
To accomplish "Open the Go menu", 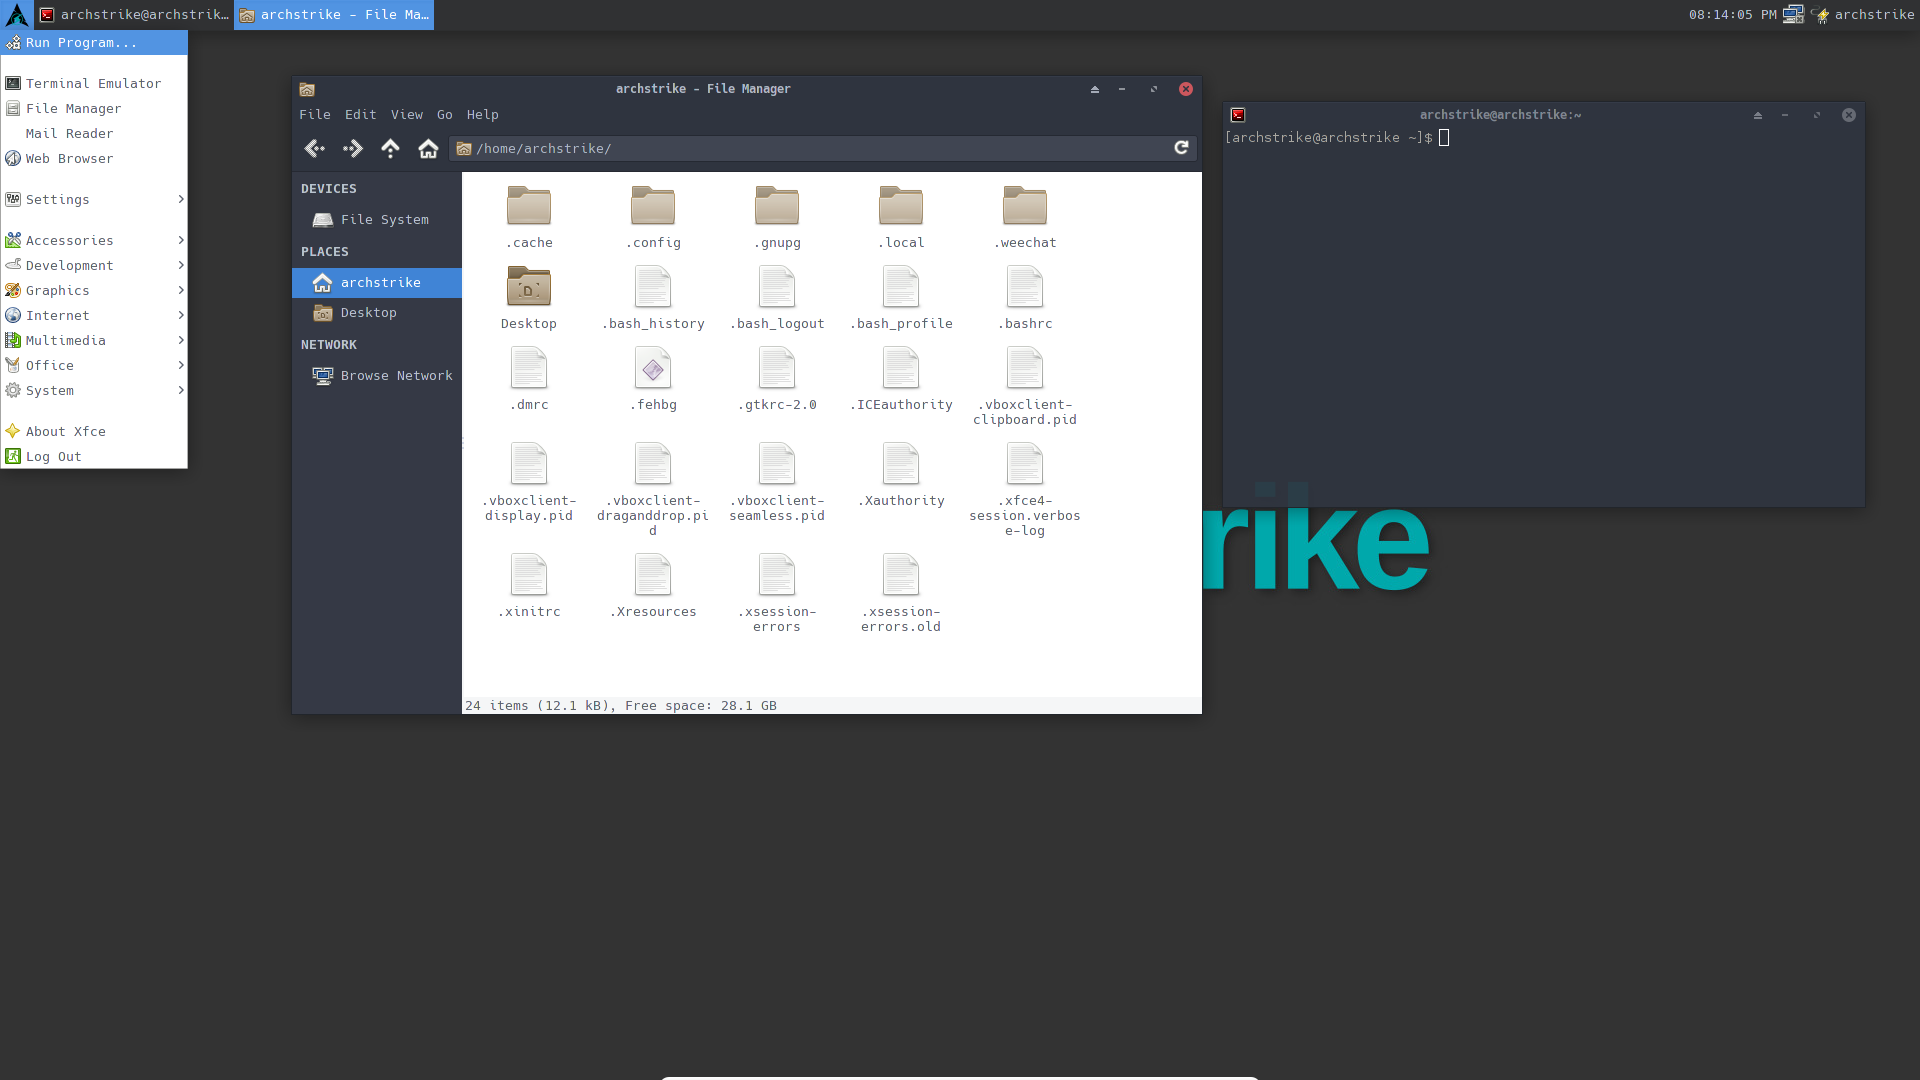I will pyautogui.click(x=444, y=115).
